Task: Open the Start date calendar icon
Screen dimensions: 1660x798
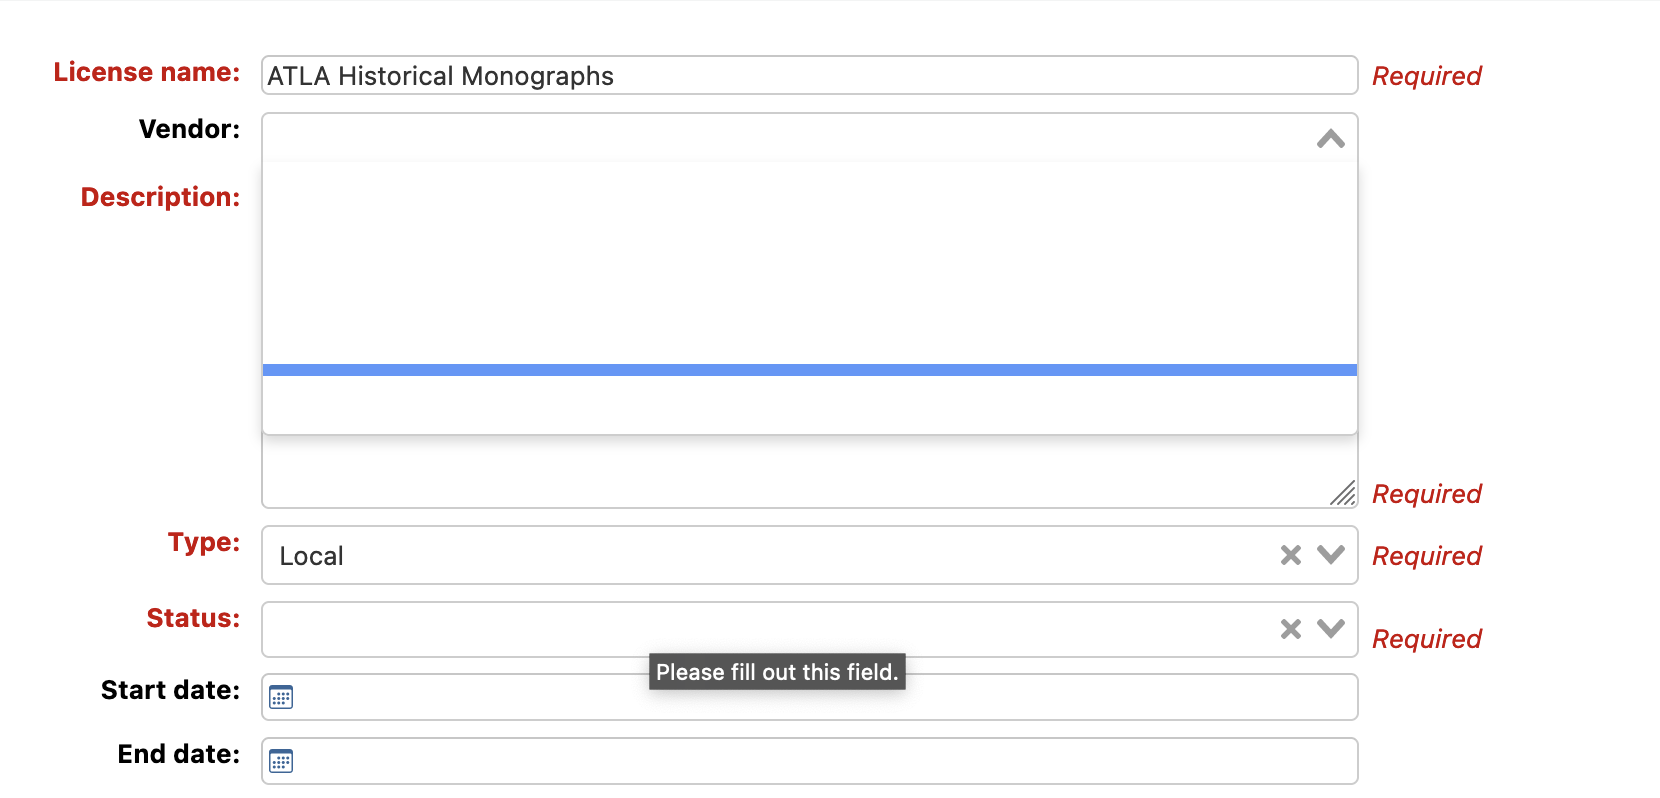Action: 281,697
